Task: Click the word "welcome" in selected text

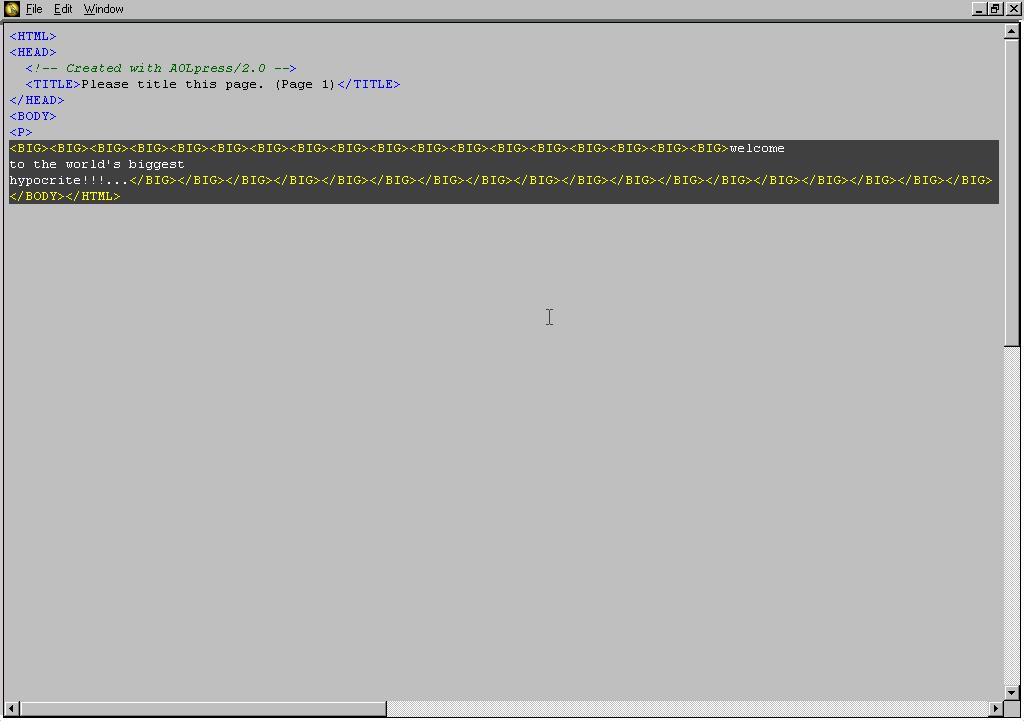Action: 757,148
